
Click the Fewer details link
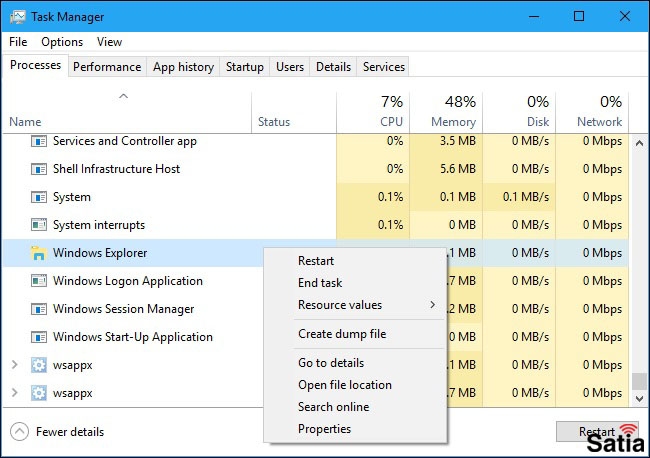(70, 432)
